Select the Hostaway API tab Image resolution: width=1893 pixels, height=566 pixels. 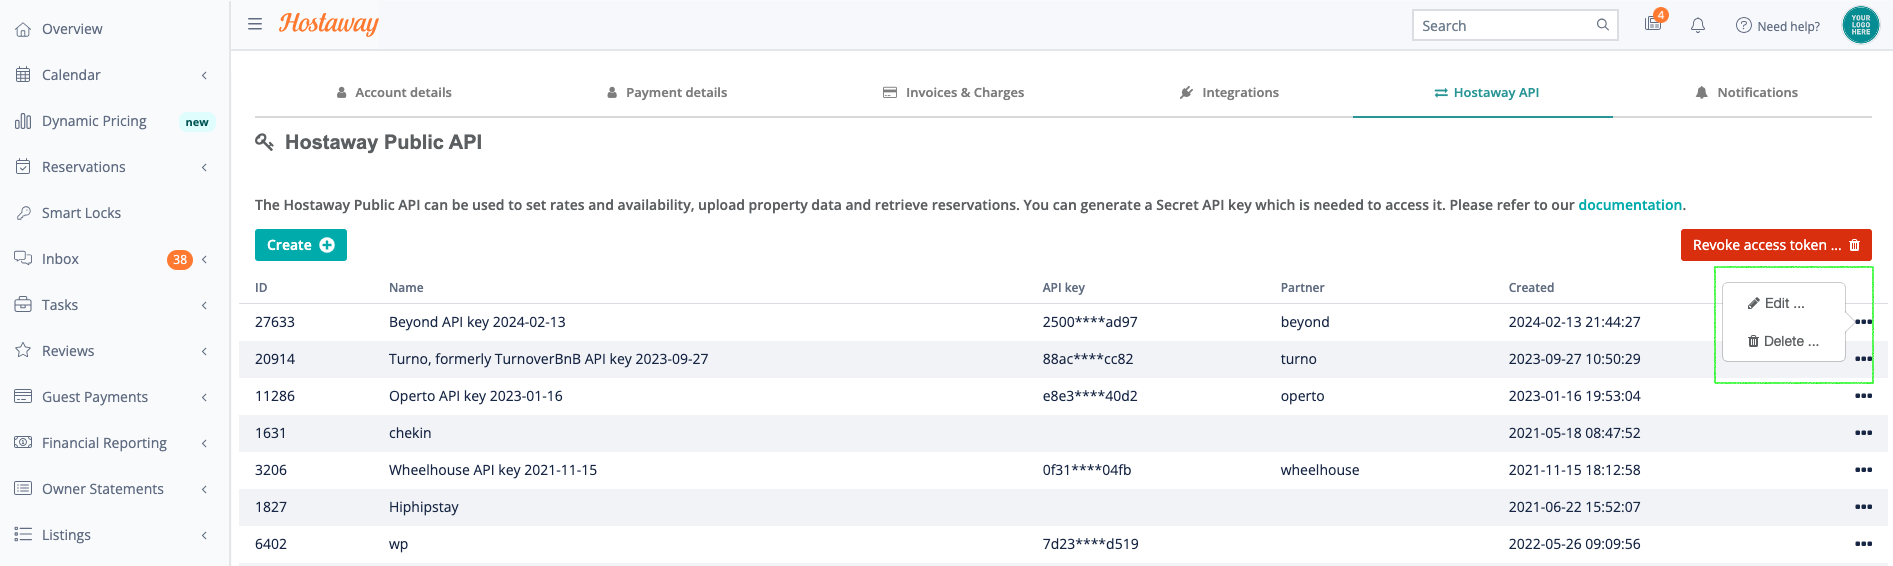pos(1487,93)
